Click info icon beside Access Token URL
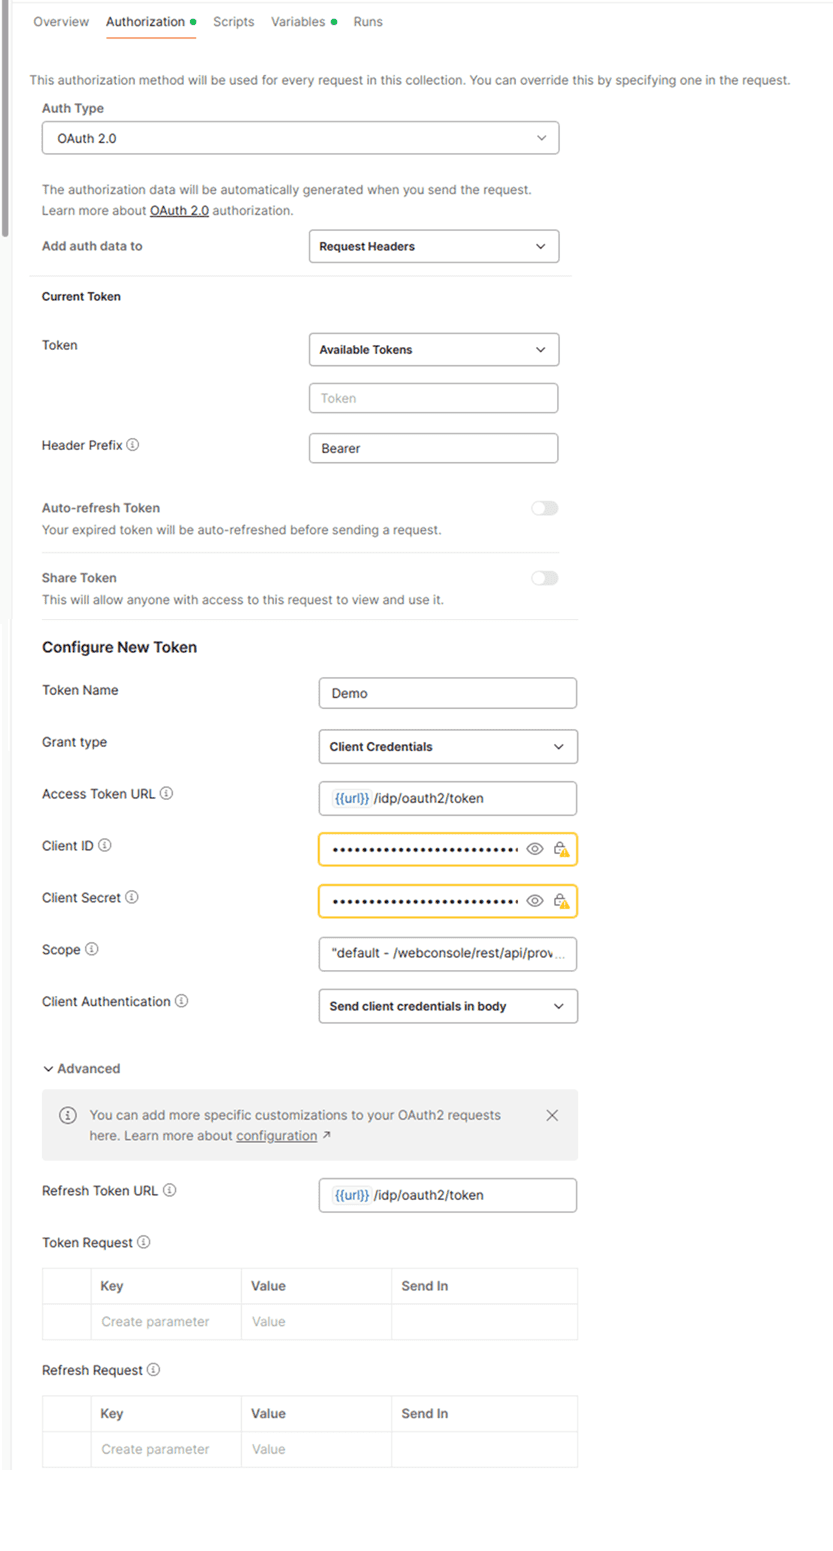This screenshot has width=833, height=1551. pyautogui.click(x=166, y=794)
